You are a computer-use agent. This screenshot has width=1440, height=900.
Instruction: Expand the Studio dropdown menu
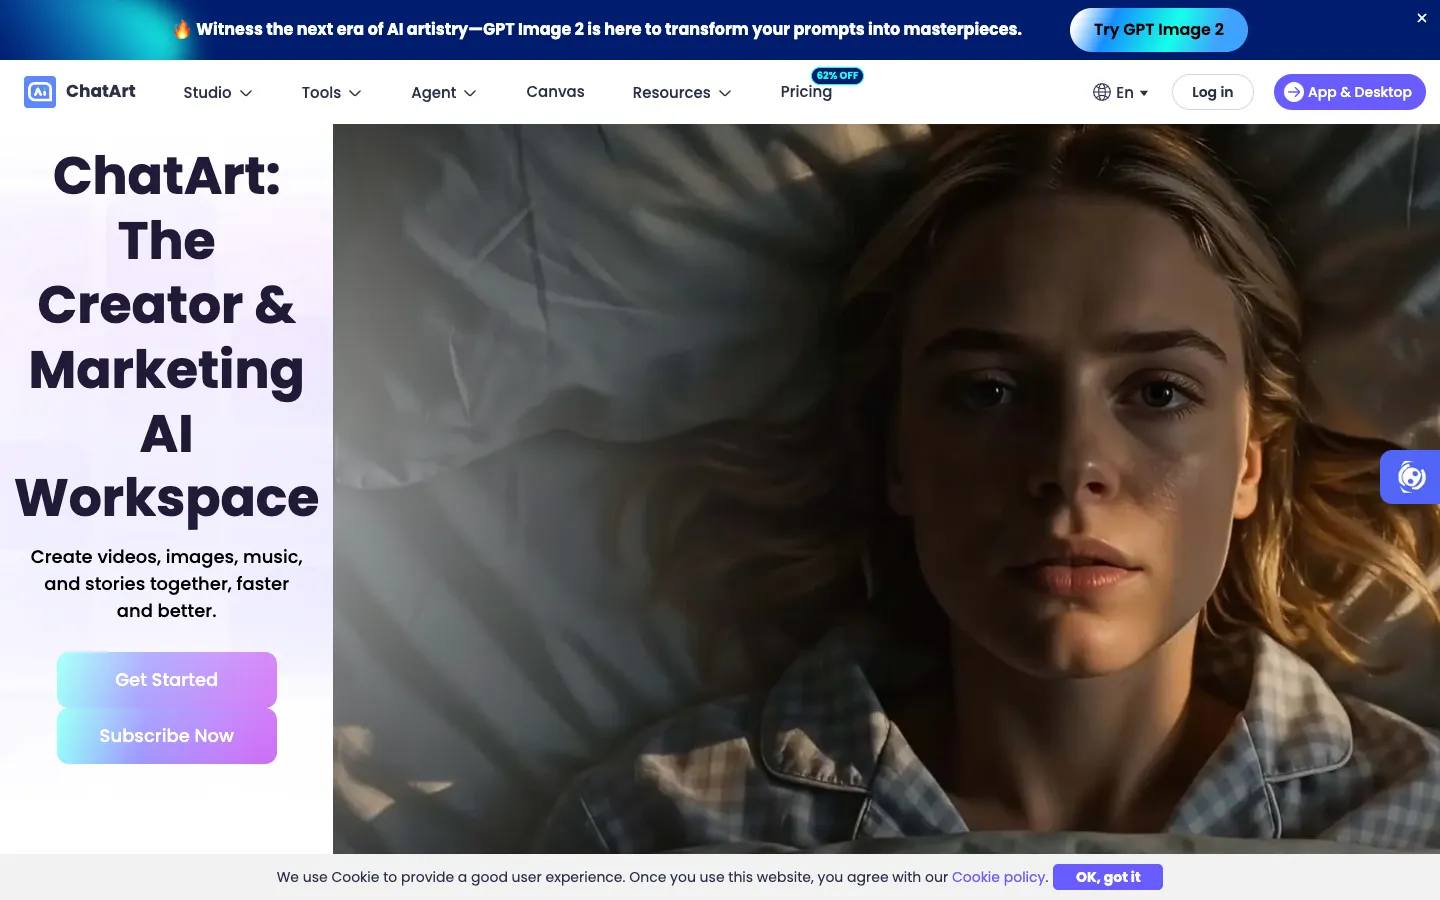click(x=218, y=92)
